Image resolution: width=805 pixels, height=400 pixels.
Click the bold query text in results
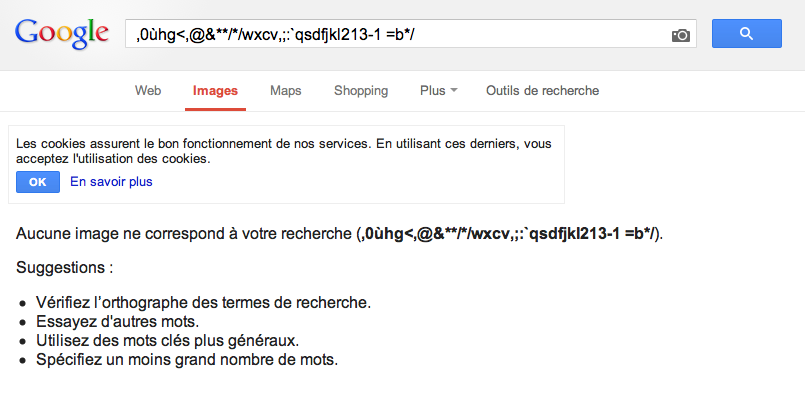pyautogui.click(x=509, y=234)
